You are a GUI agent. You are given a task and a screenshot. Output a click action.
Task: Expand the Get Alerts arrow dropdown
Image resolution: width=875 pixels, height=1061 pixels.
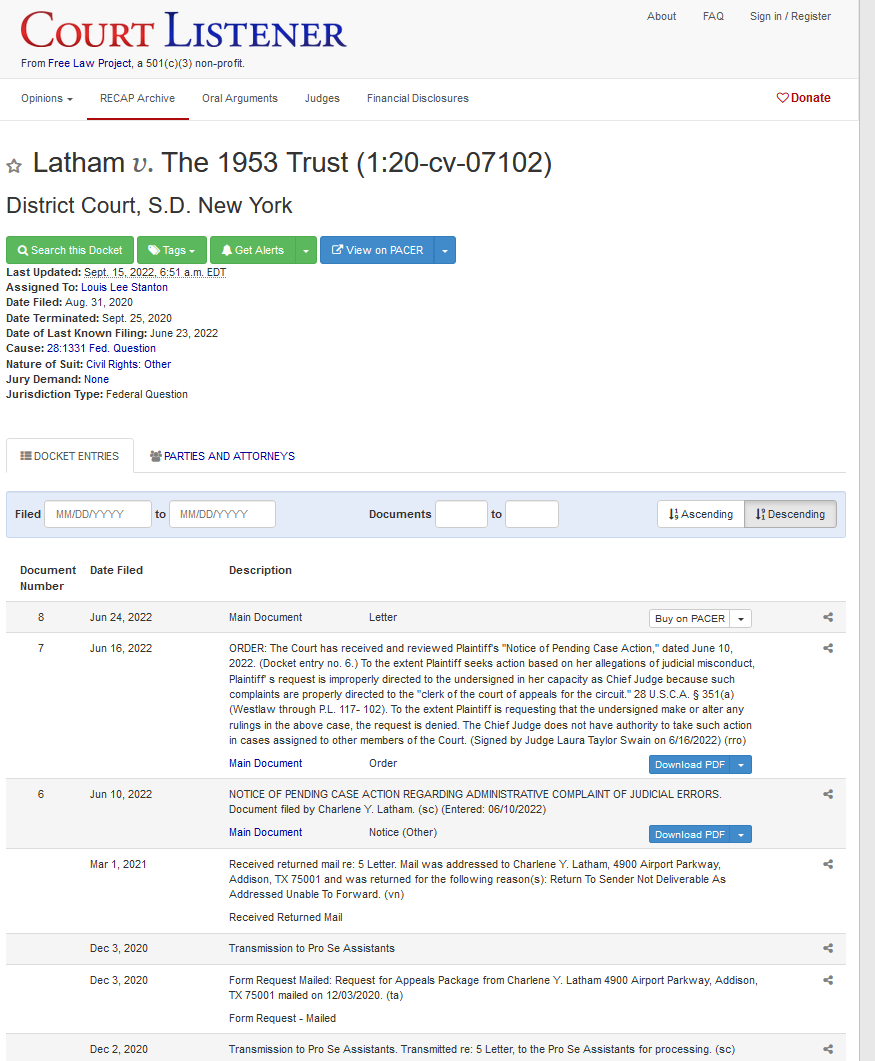306,250
